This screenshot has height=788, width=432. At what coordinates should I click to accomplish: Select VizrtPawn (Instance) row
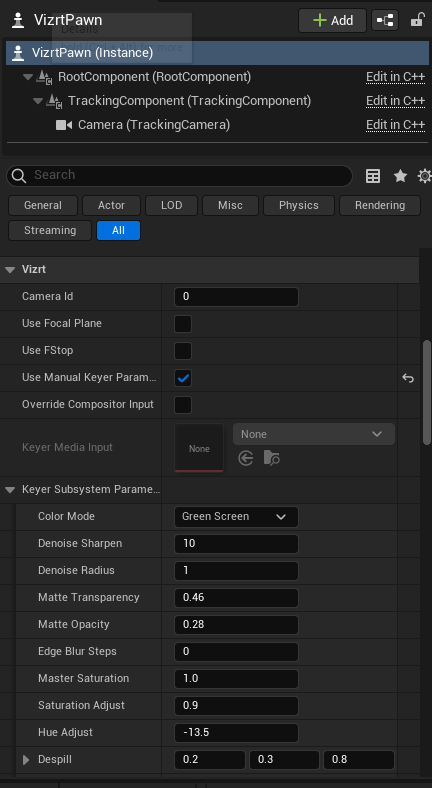pyautogui.click(x=218, y=53)
